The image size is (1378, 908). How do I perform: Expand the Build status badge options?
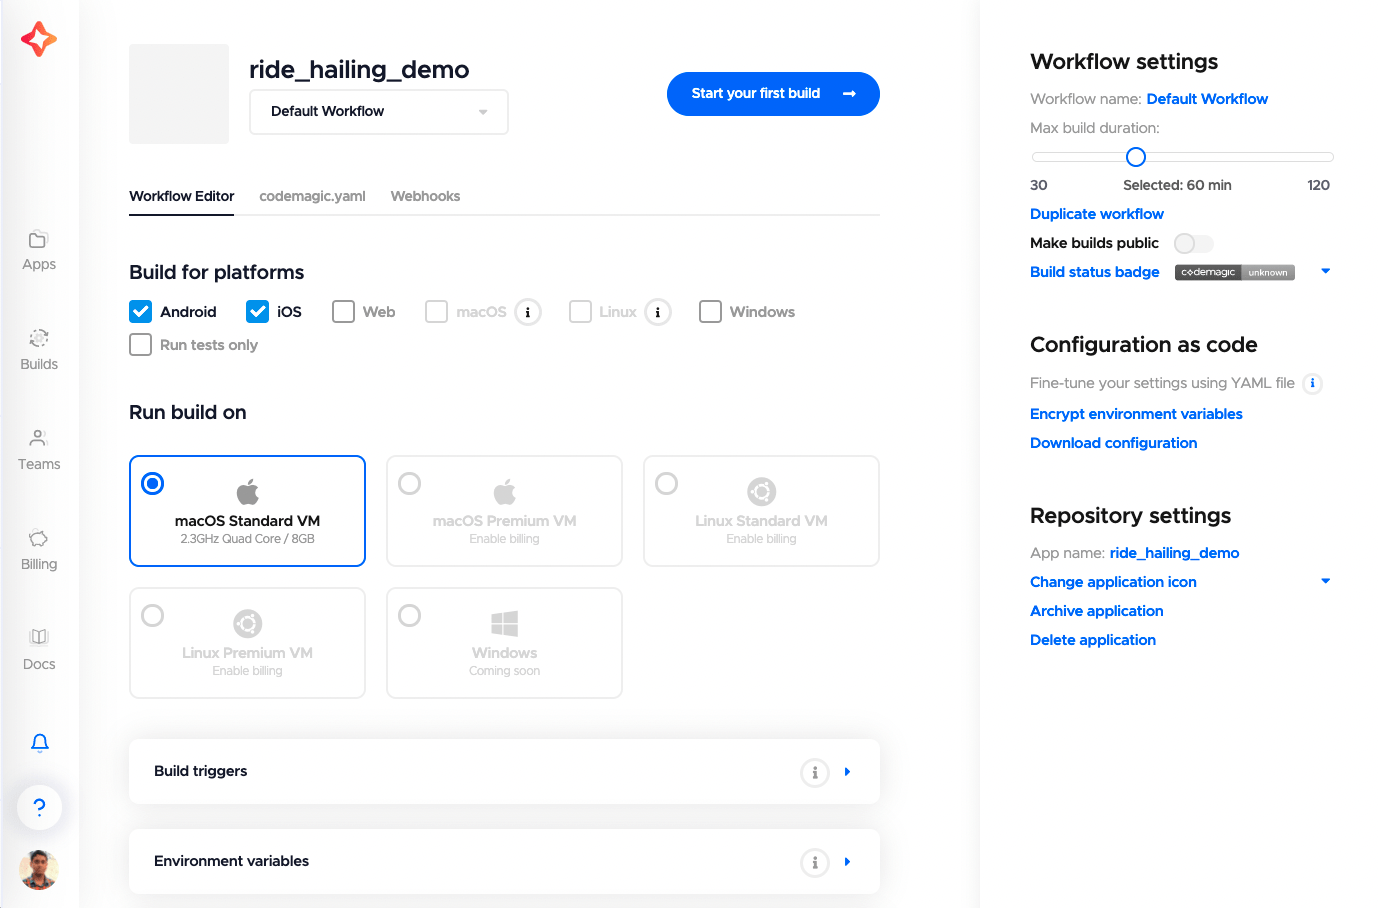point(1326,271)
